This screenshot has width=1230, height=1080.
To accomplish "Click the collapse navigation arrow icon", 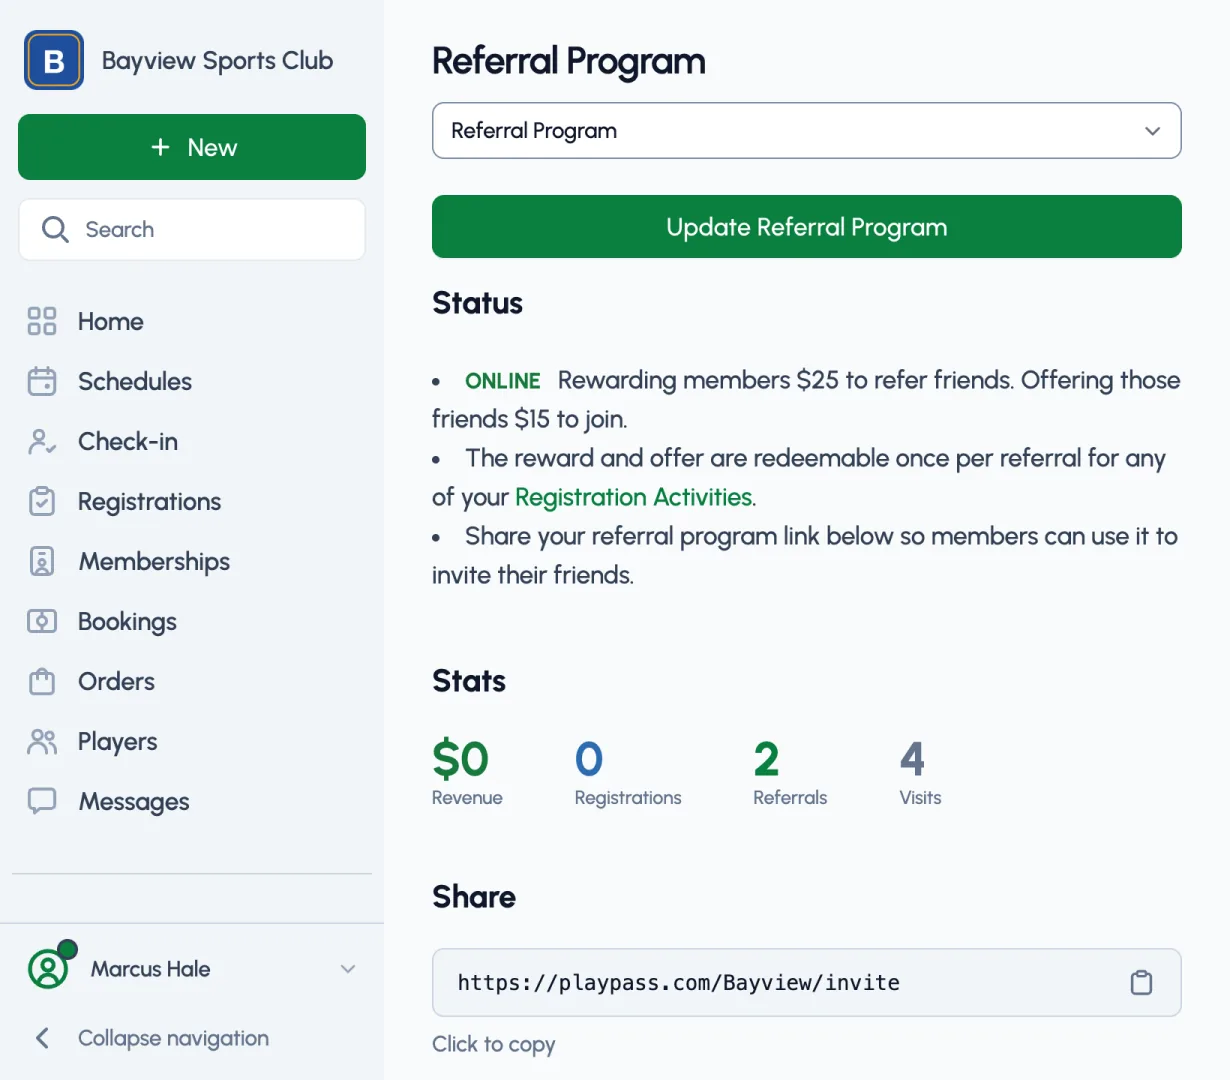I will pos(42,1038).
